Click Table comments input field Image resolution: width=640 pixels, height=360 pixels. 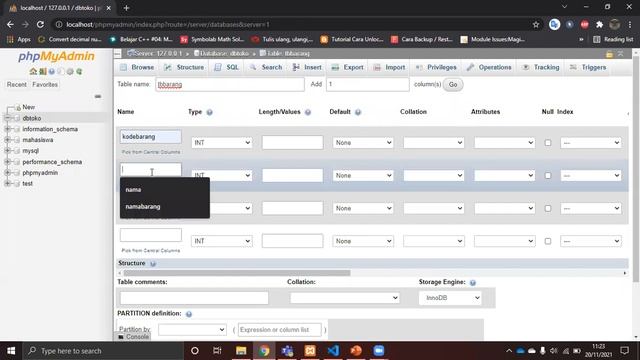194,298
